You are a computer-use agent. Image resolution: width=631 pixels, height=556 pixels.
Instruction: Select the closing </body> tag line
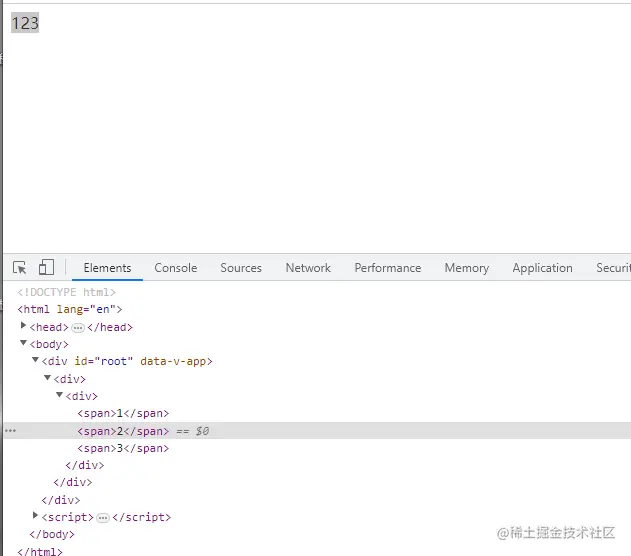pos(52,534)
